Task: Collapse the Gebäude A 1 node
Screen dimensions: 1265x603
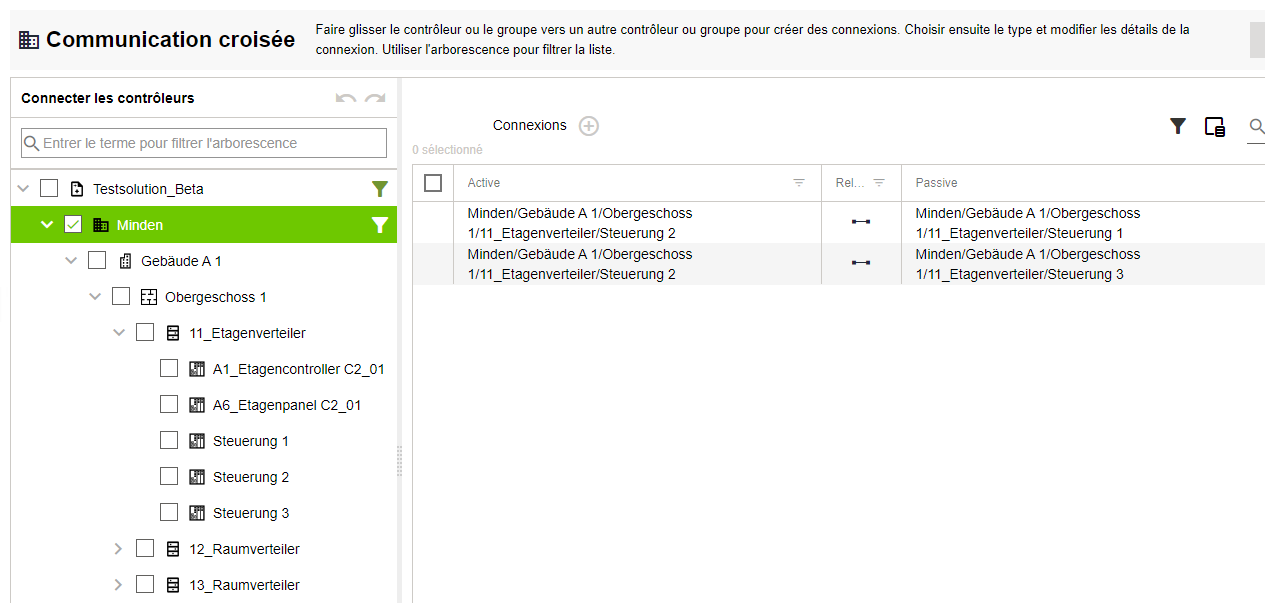Action: [71, 261]
